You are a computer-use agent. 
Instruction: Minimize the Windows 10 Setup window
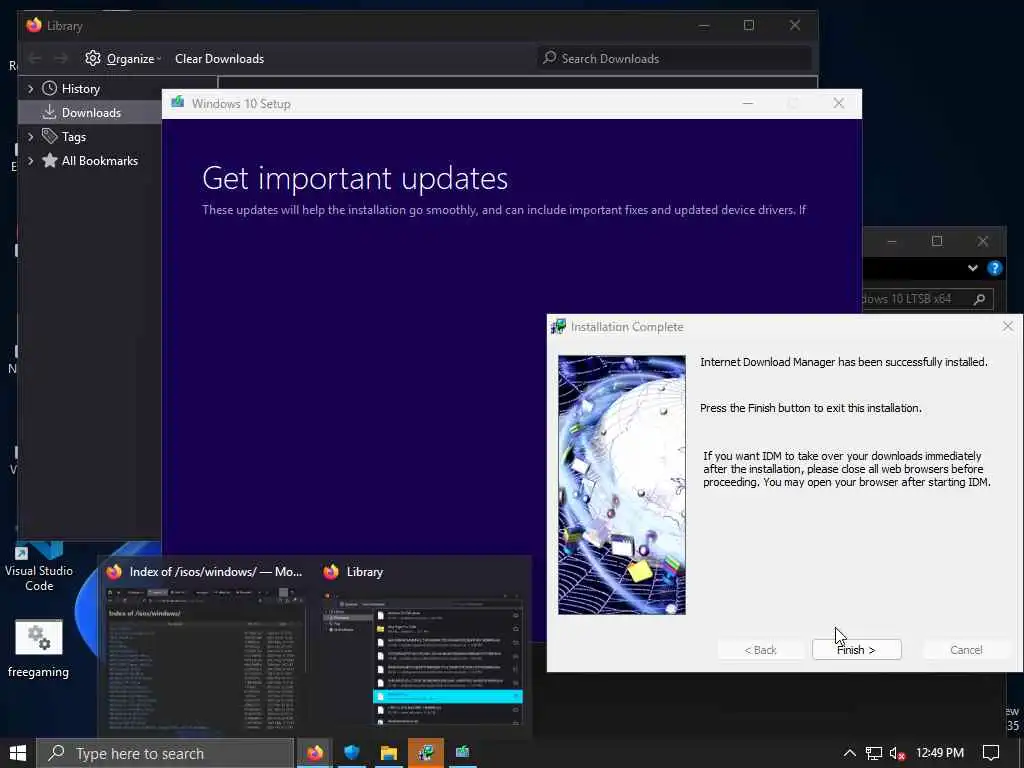748,103
